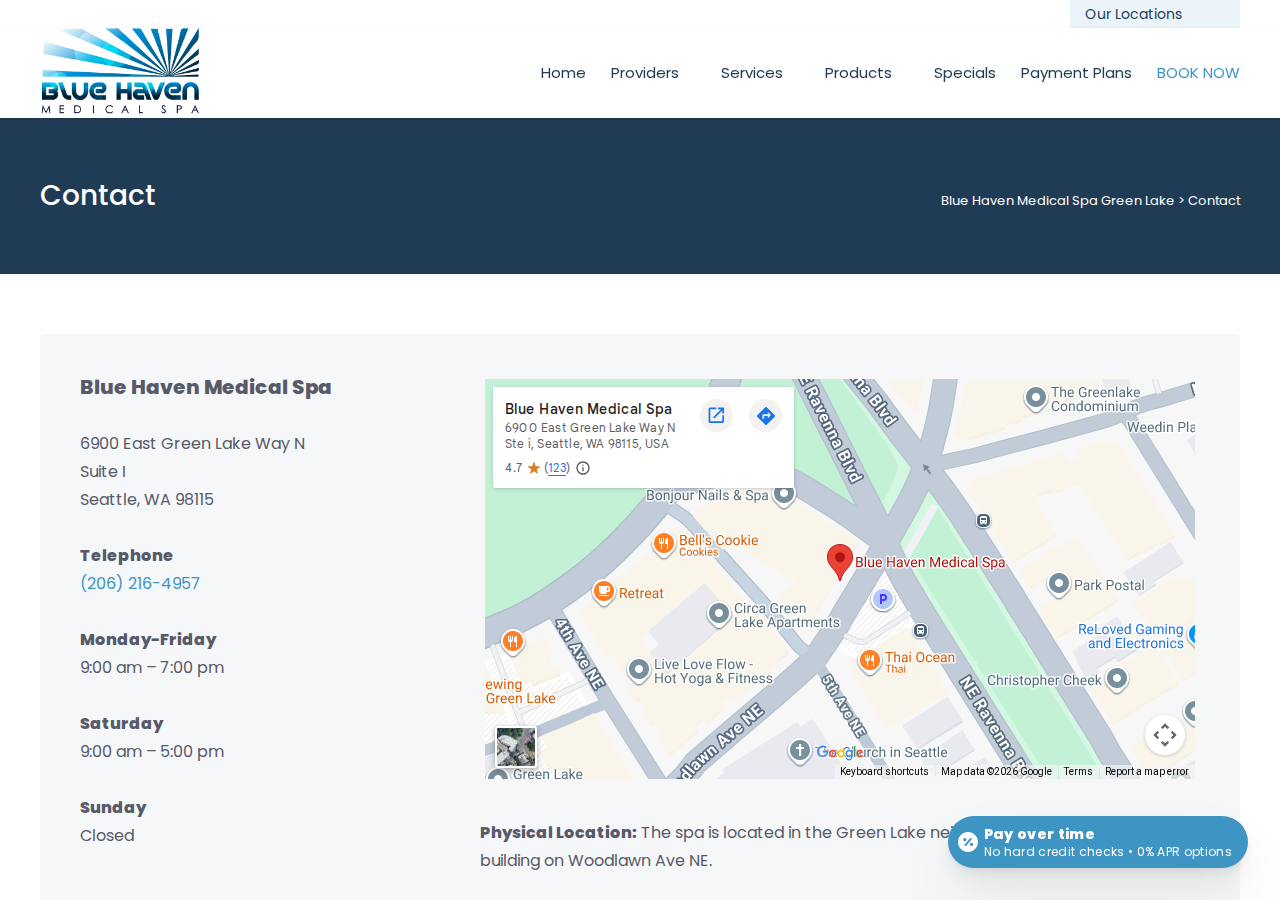Click BOOK NOW in the navigation
This screenshot has height=900, width=1280.
coord(1198,73)
